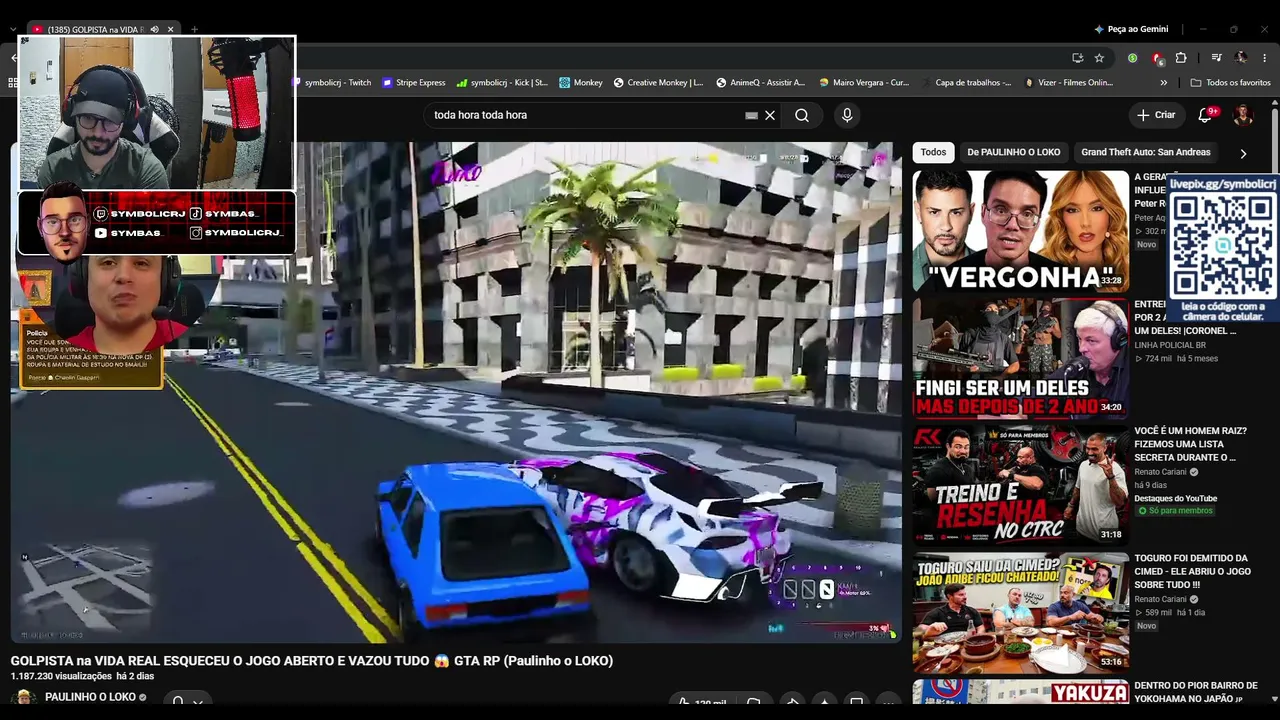Close the GOLPISTA na VIDA browser tab
Image resolution: width=1280 pixels, height=720 pixels.
coord(171,29)
